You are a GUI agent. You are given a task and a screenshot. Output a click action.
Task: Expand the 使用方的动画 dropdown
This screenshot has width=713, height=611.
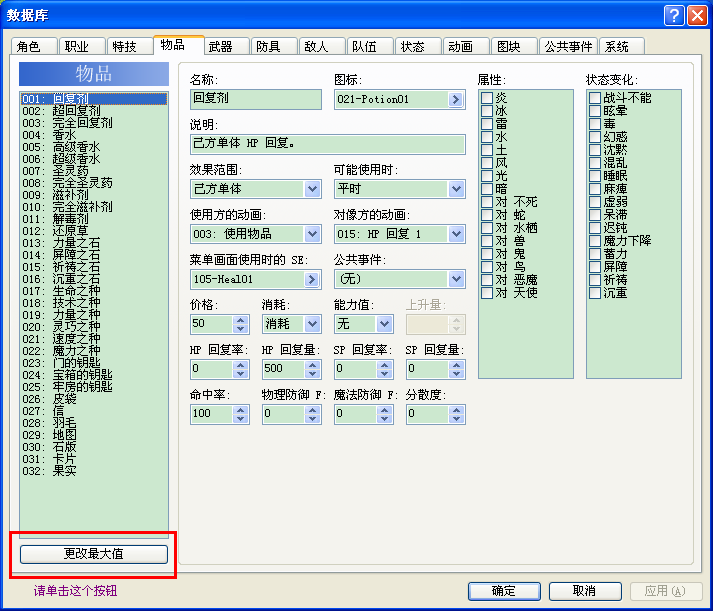pyautogui.click(x=312, y=234)
